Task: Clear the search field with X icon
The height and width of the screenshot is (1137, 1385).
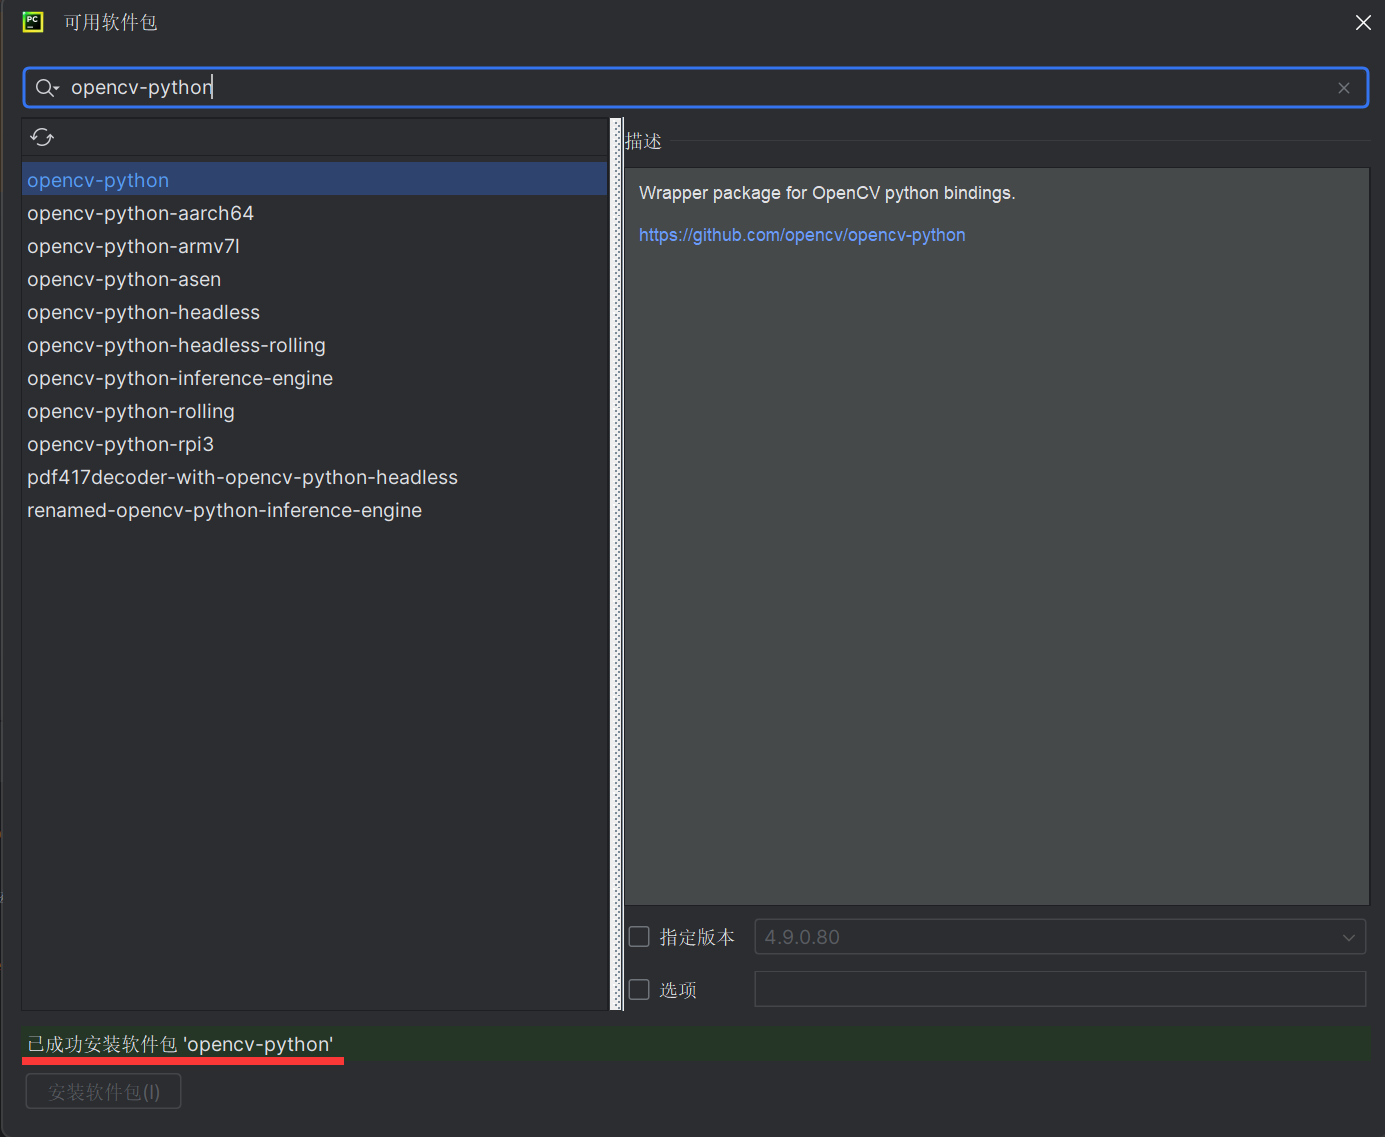Action: (1343, 88)
